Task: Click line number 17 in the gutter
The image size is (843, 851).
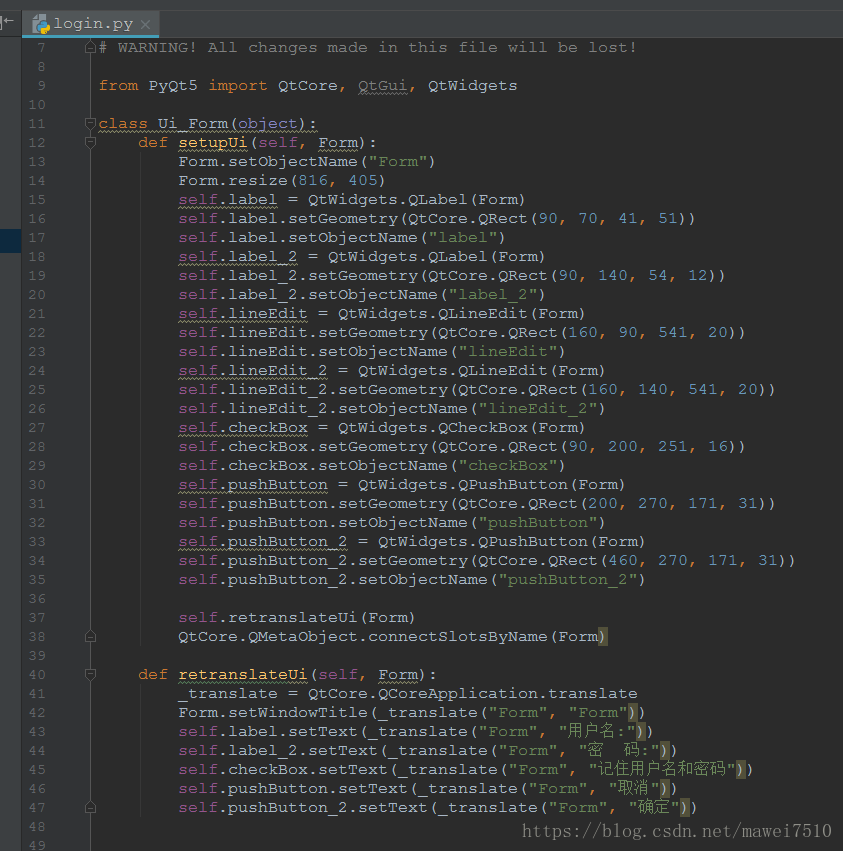Action: pyautogui.click(x=37, y=238)
